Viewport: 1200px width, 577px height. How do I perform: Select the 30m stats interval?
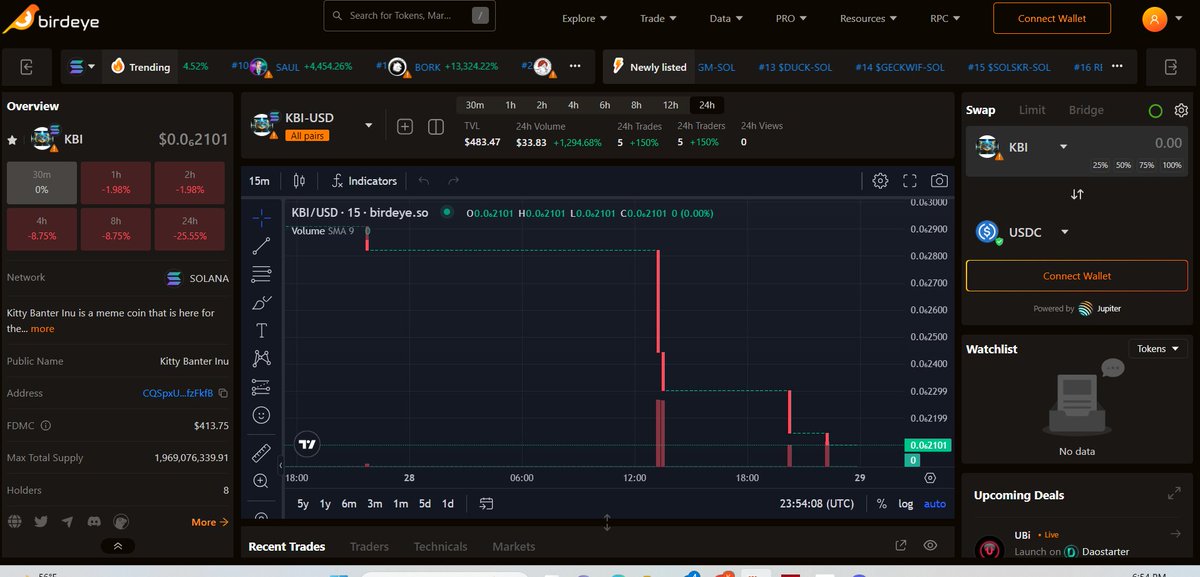tap(475, 105)
